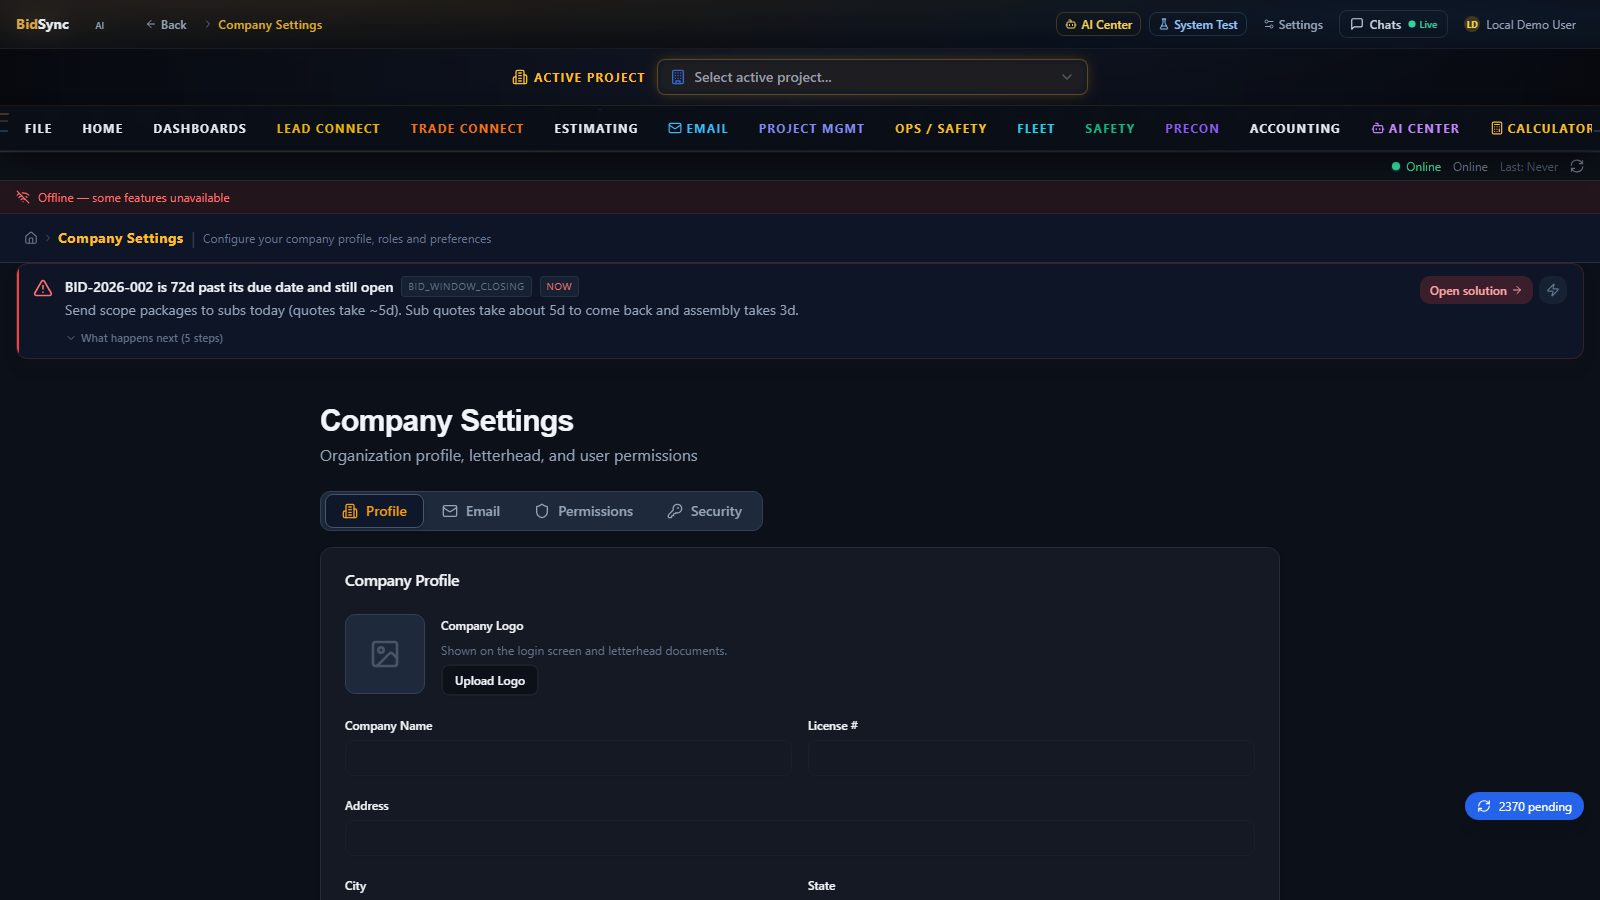Switch to the Email settings tab

tap(471, 511)
